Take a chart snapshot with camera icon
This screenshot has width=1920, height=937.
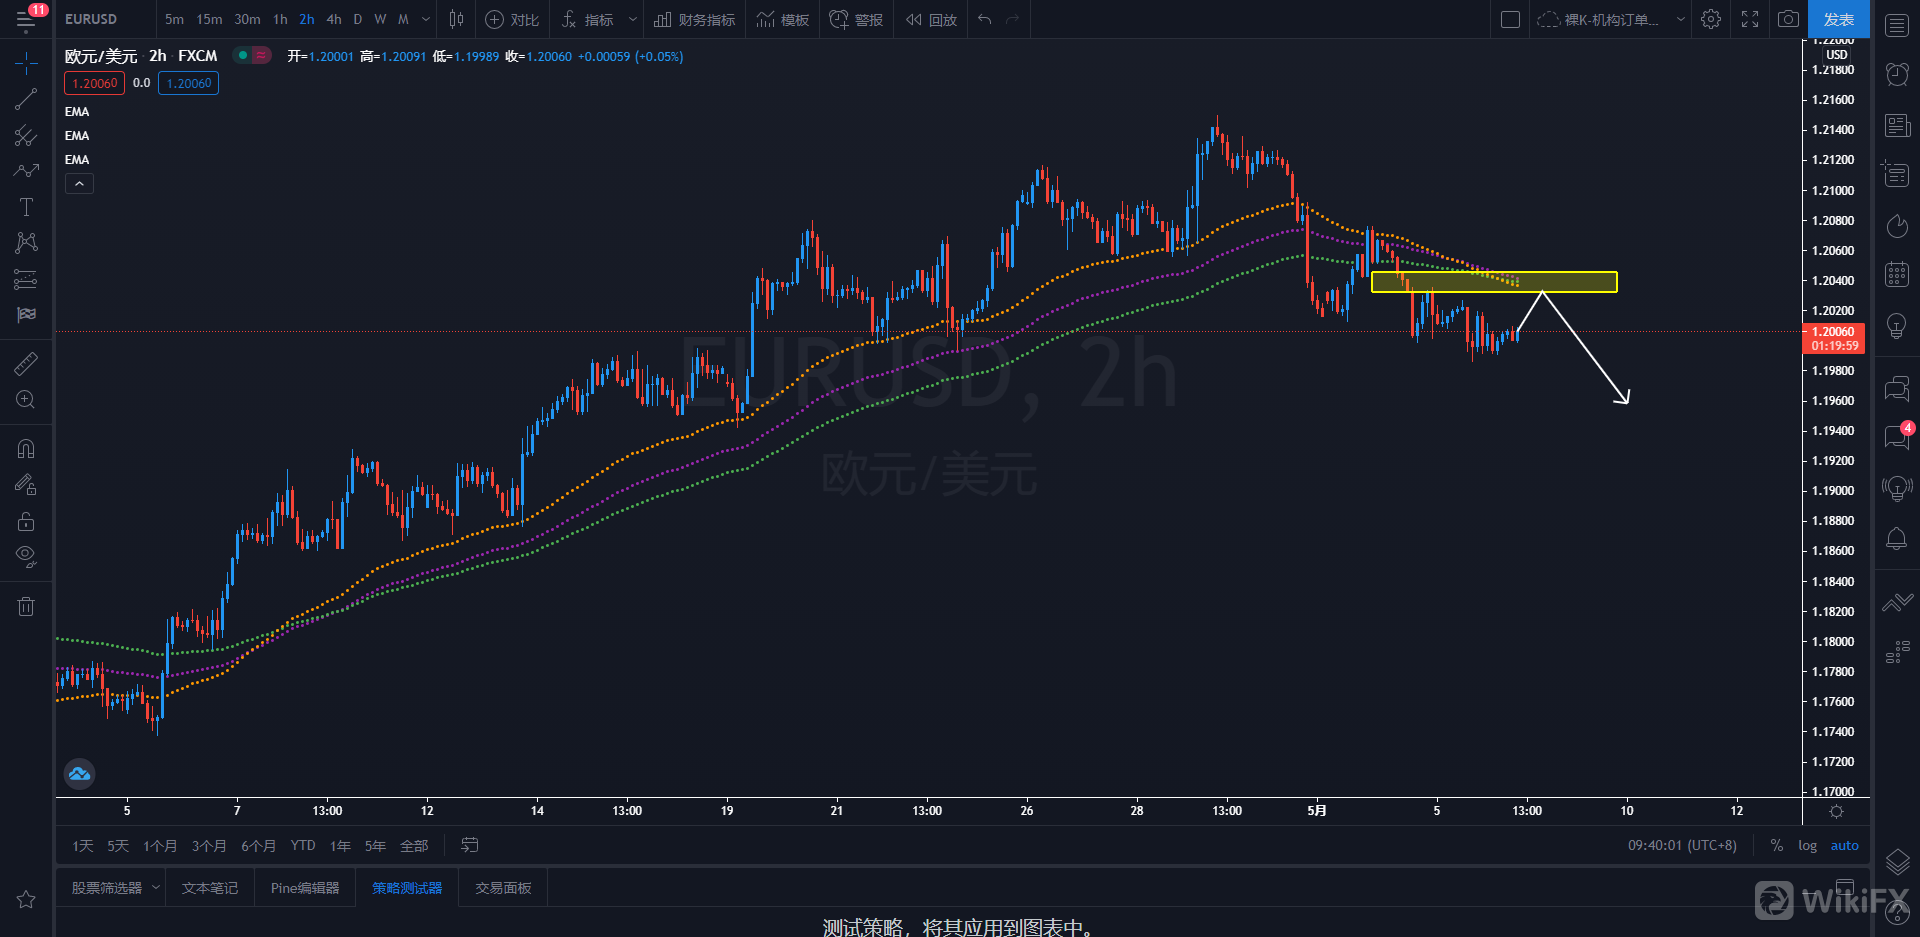1788,19
